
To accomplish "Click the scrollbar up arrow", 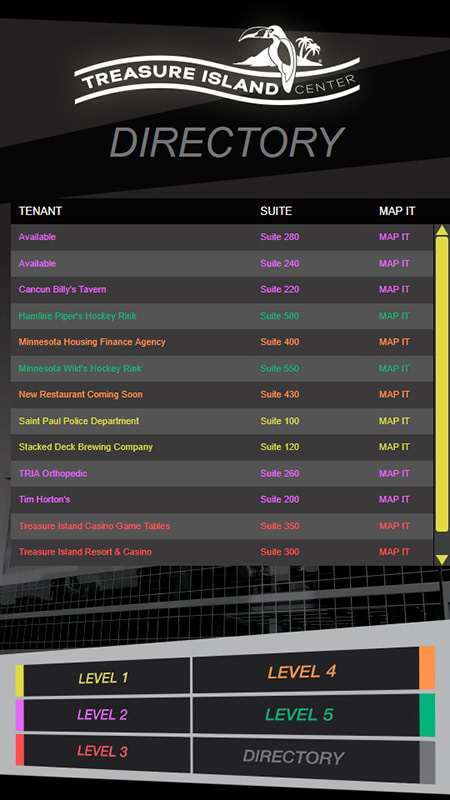I will click(442, 230).
